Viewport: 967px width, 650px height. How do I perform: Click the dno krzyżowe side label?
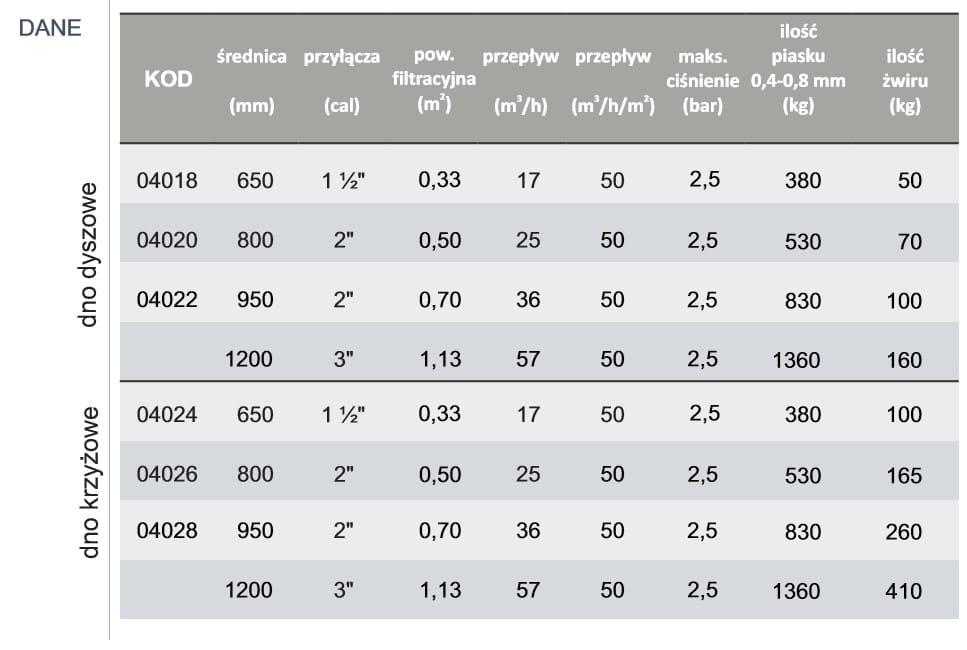(x=91, y=482)
